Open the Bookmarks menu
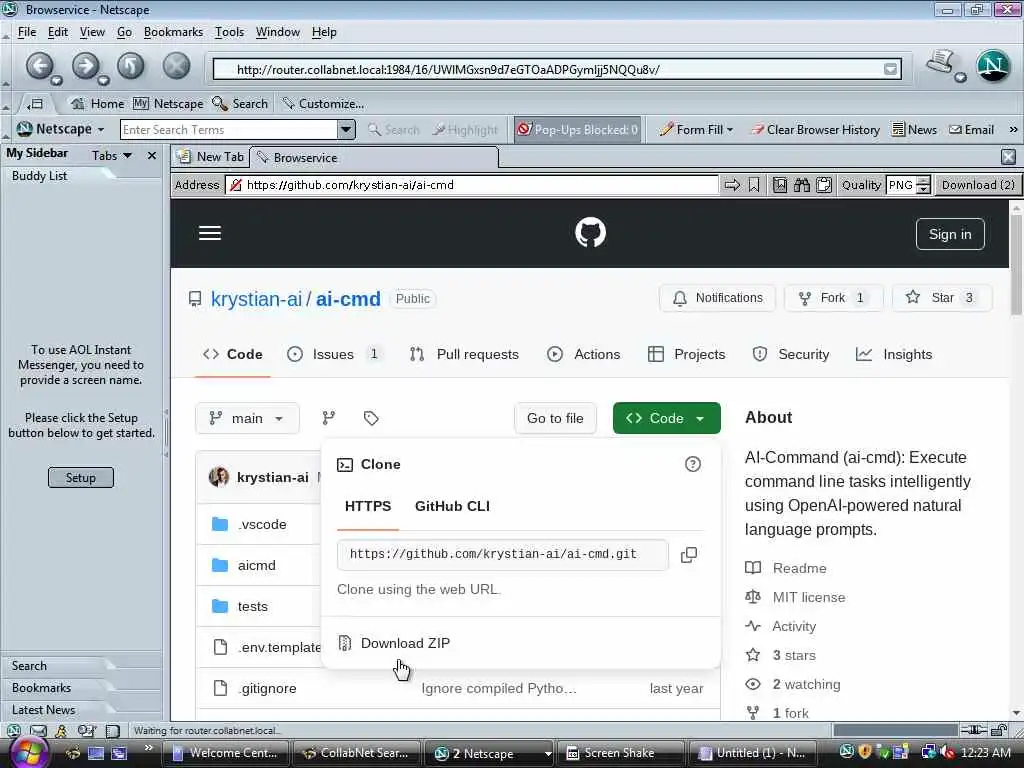 tap(173, 32)
